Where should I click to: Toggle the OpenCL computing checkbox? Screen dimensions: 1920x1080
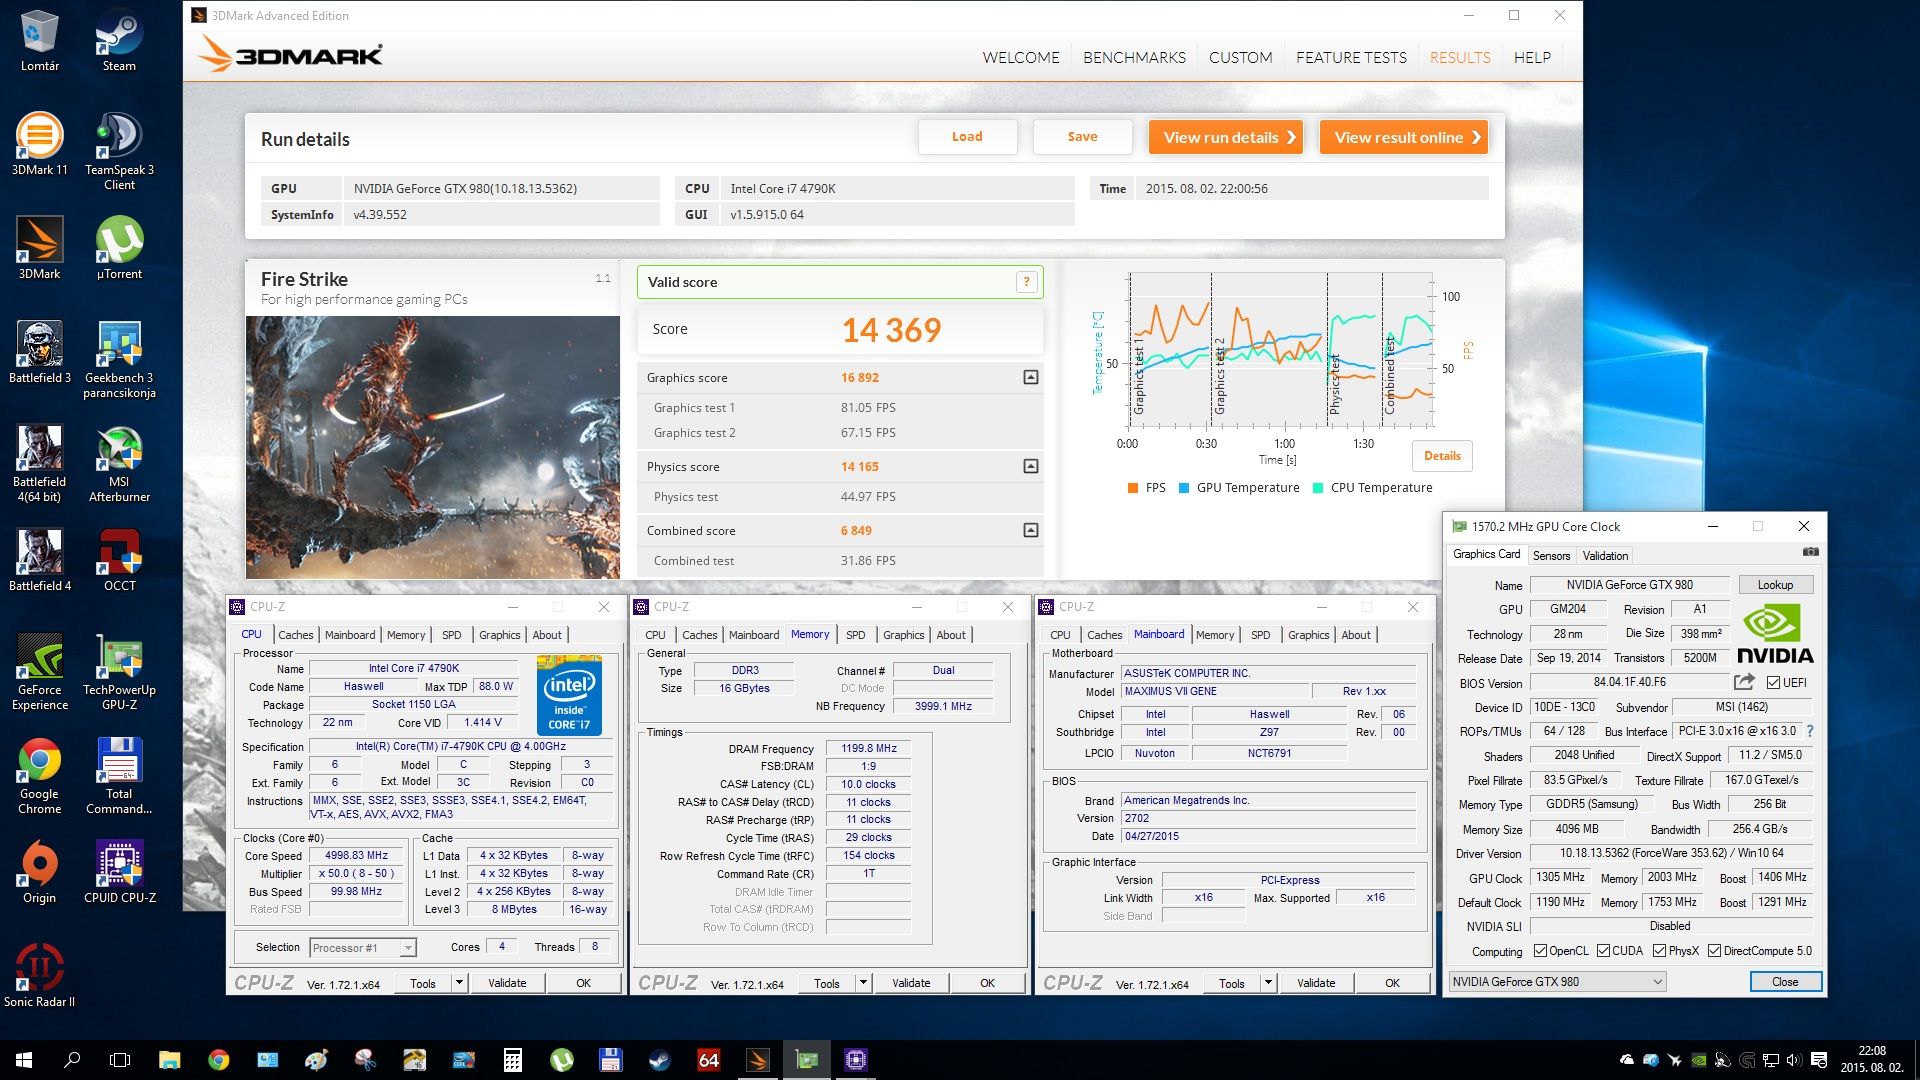coord(1540,951)
